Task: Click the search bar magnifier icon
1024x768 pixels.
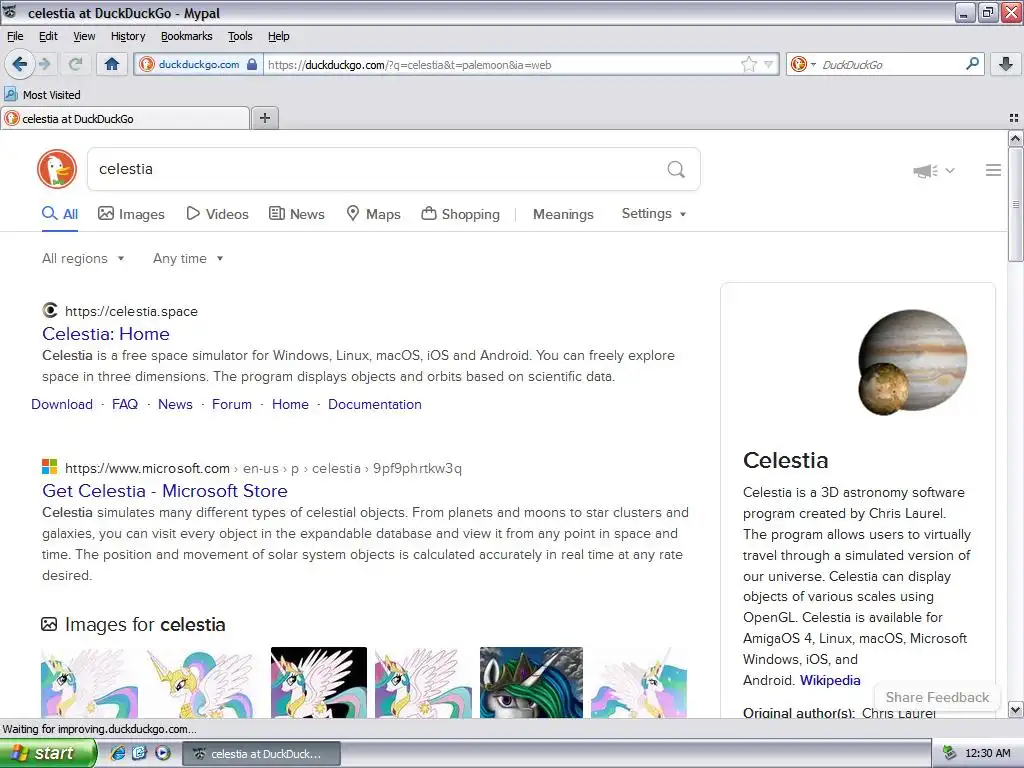Action: tap(972, 64)
